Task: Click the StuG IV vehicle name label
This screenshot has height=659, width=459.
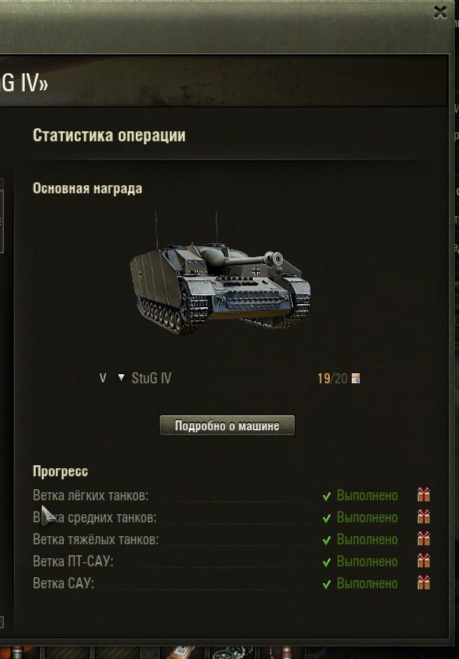Action: (x=151, y=378)
